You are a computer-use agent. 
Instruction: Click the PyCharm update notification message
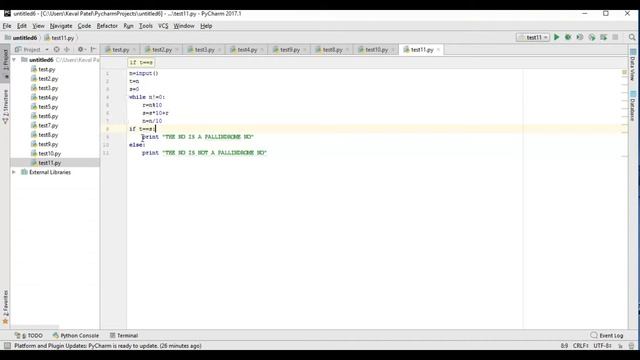(x=108, y=346)
